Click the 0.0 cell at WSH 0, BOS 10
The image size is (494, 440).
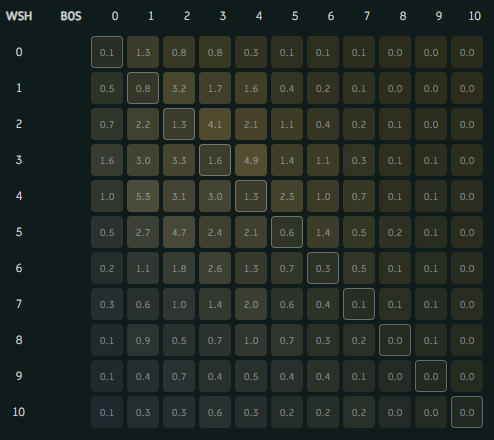[467, 52]
